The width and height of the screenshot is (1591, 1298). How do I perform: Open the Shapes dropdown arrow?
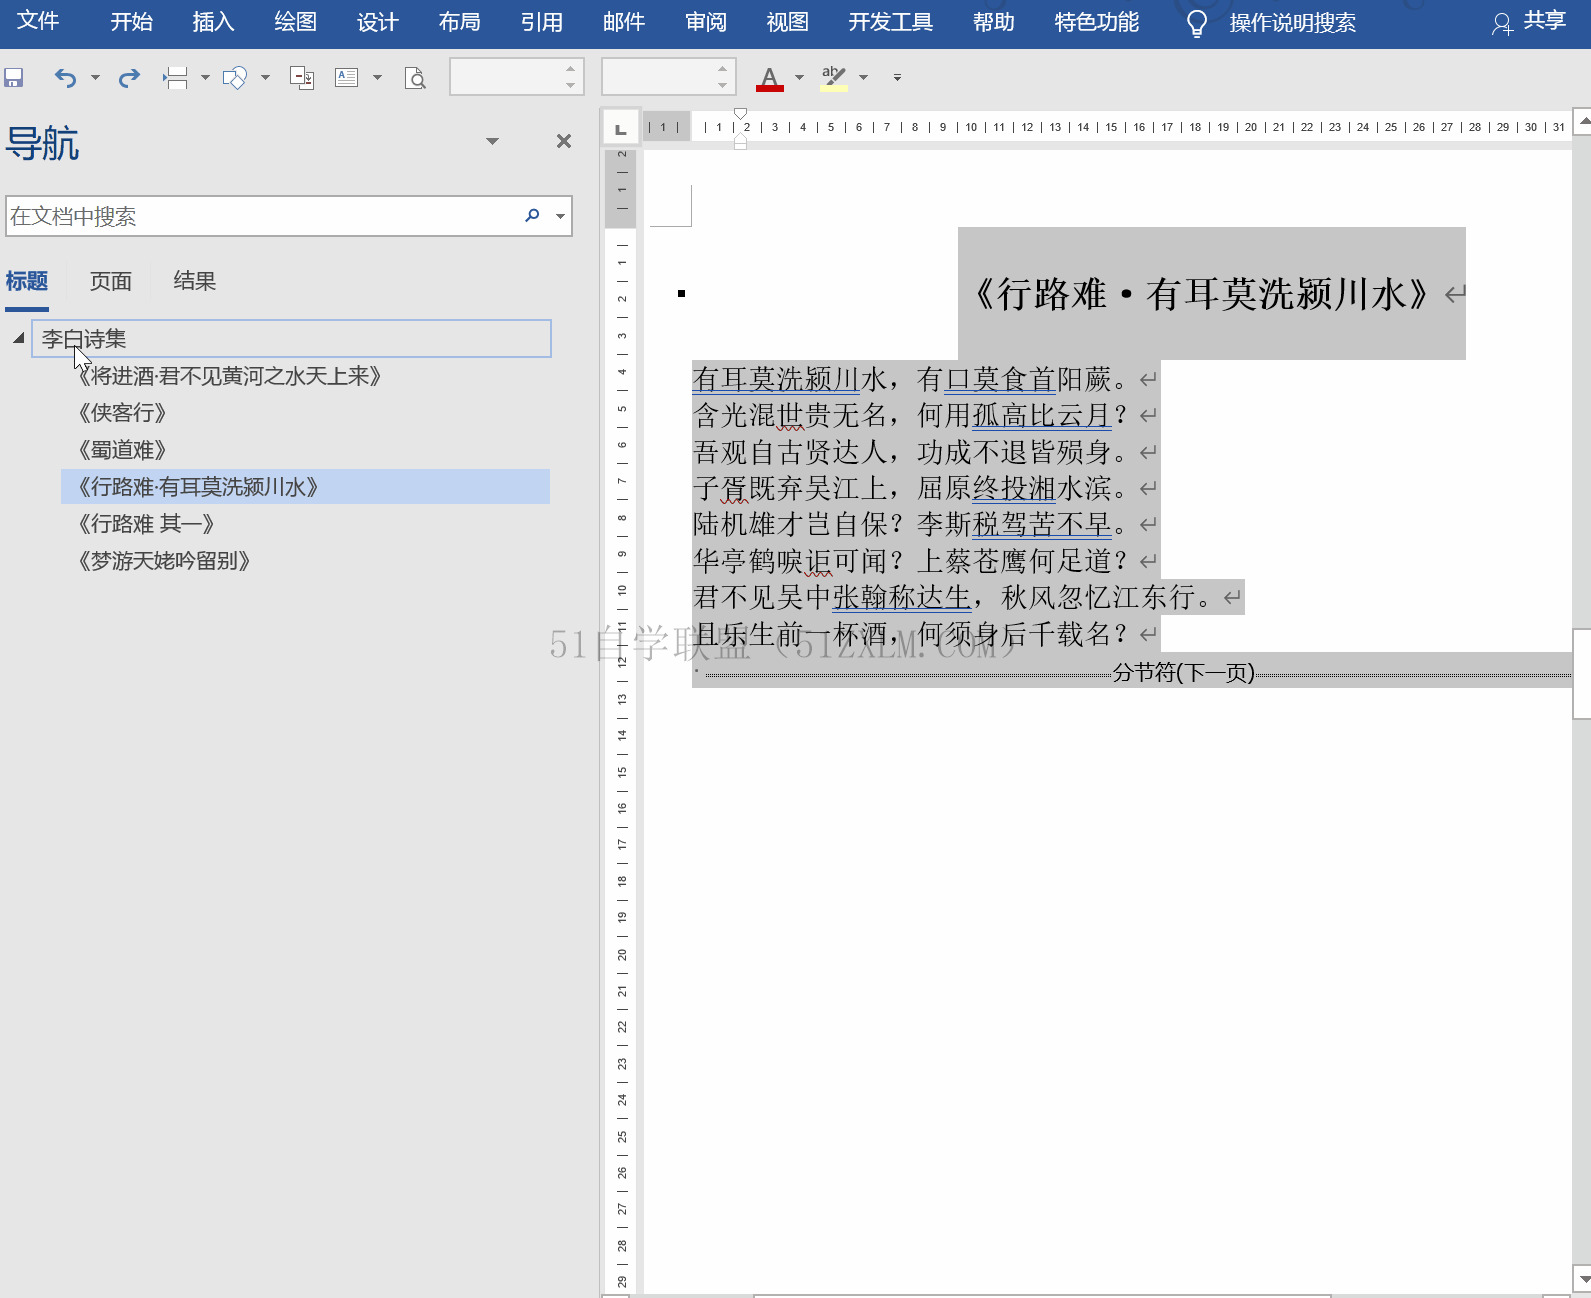coord(265,78)
